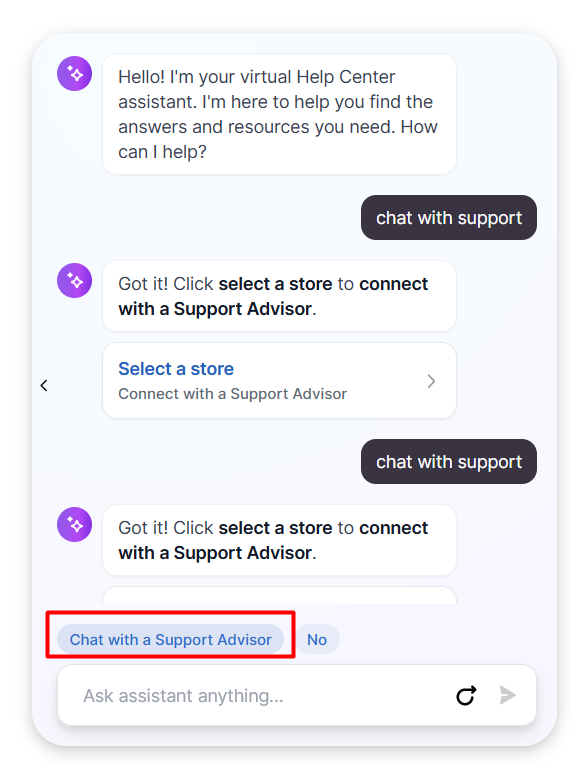Viewport: 570px width, 764px height.
Task: Click the first 'Got it! Click select a store' message
Action: 279,296
